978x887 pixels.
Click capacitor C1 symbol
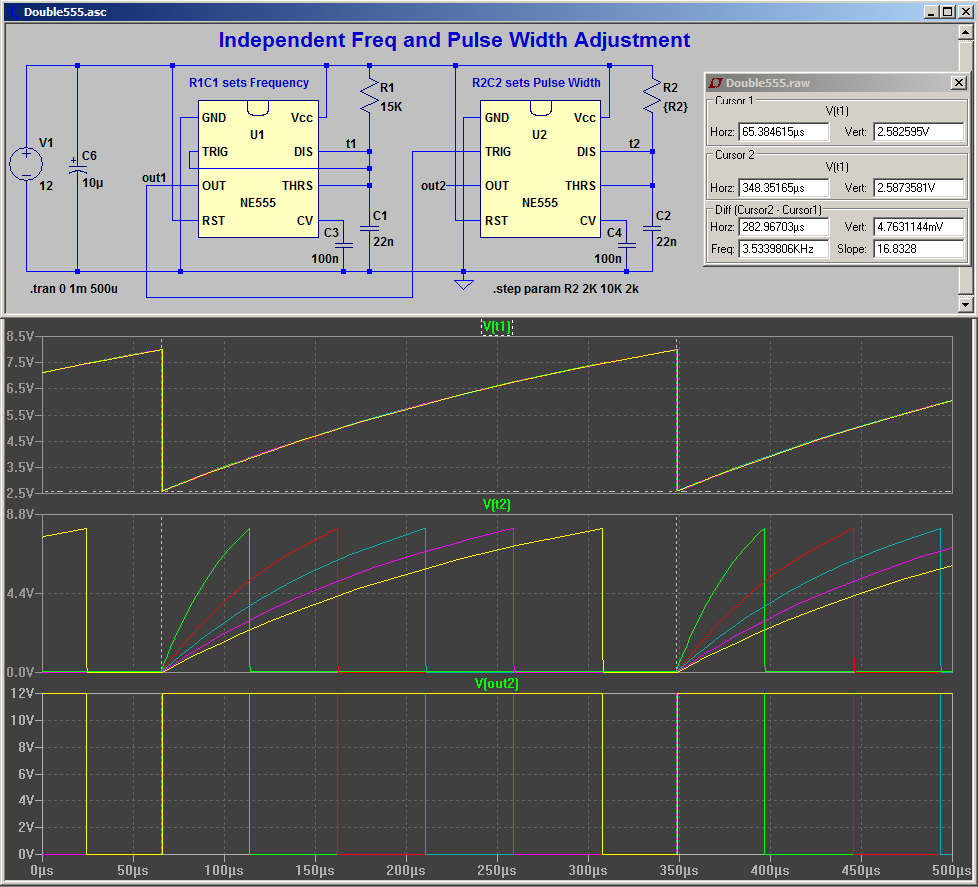[369, 228]
